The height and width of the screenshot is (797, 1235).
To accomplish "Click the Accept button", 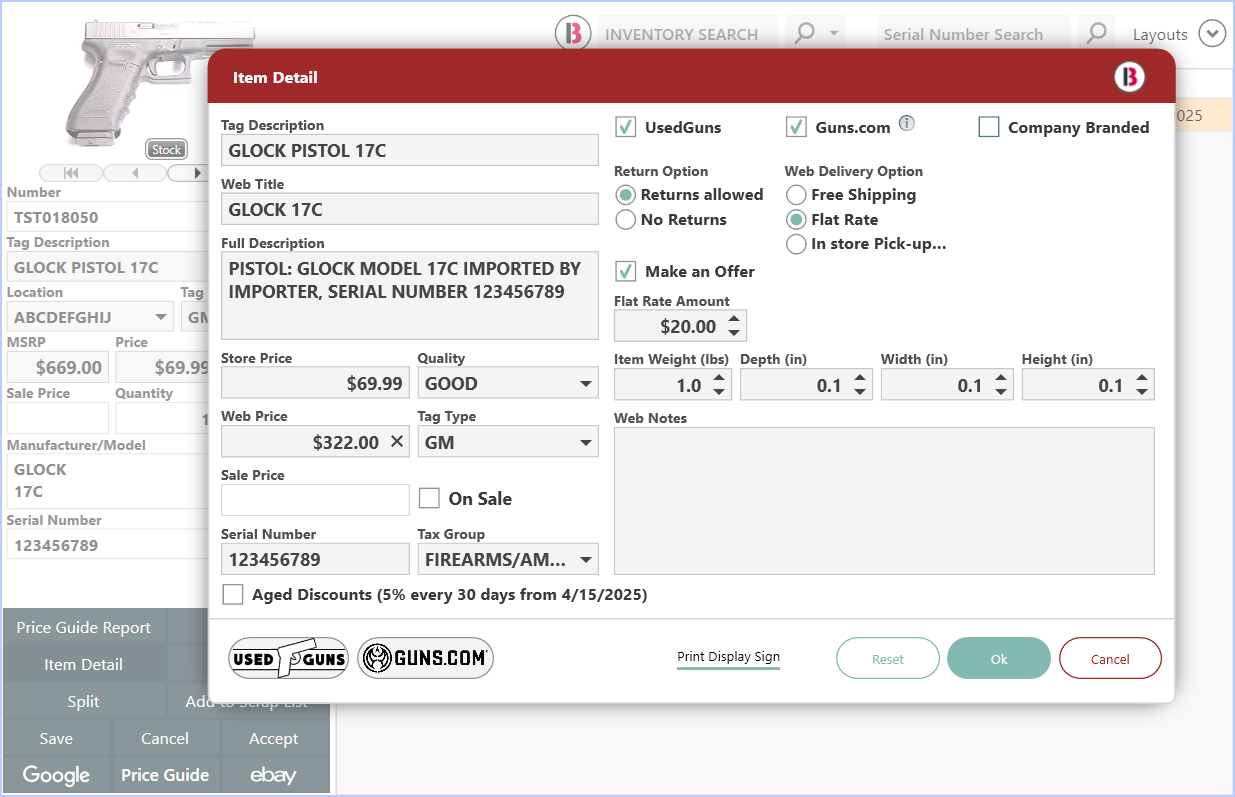I will point(274,739).
